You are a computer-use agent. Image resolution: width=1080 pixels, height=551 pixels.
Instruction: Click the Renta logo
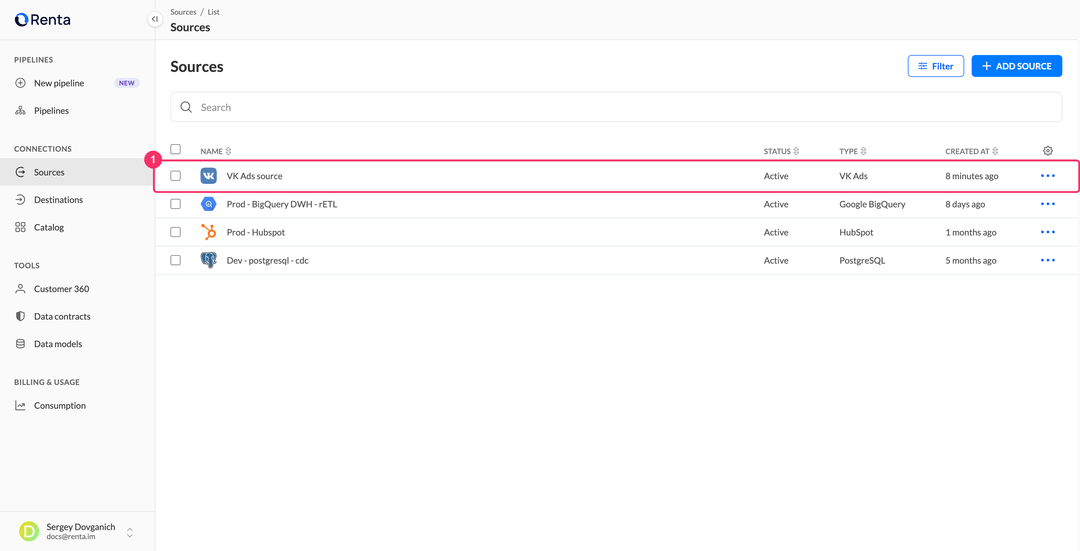click(x=42, y=19)
